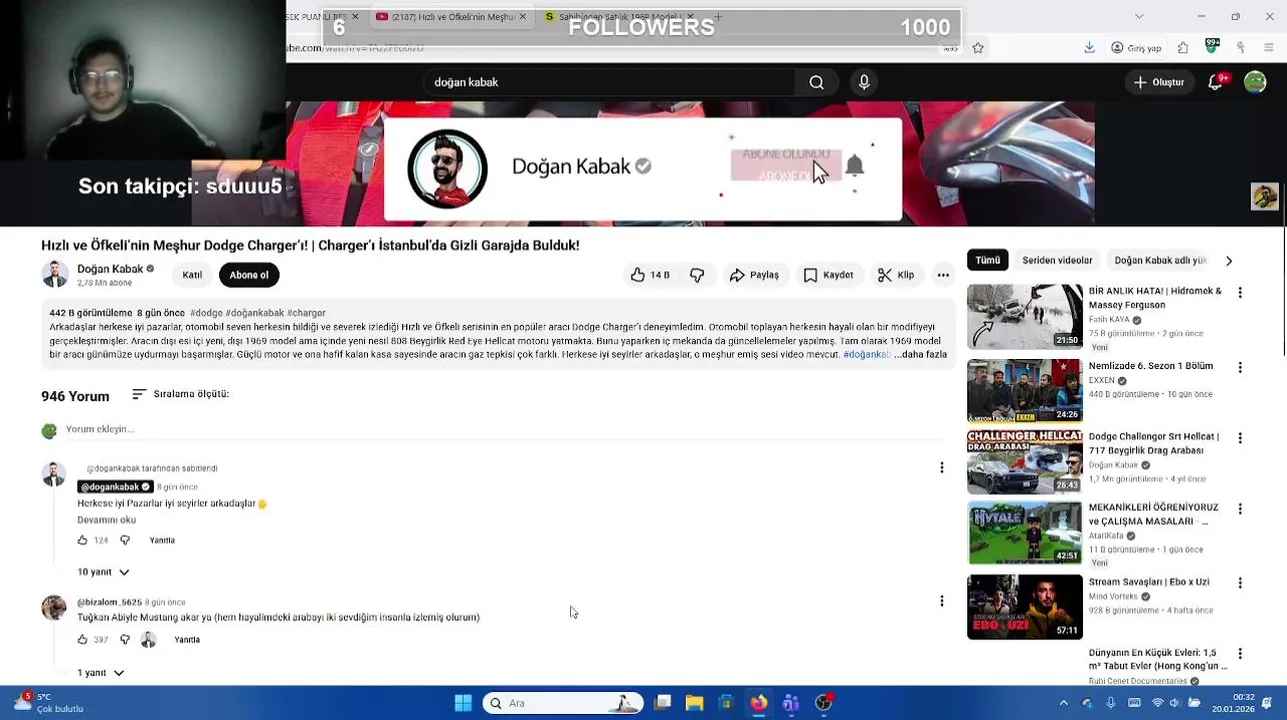
Task: Open options for Nemlizade 6. Sezon video
Action: coord(1240,368)
